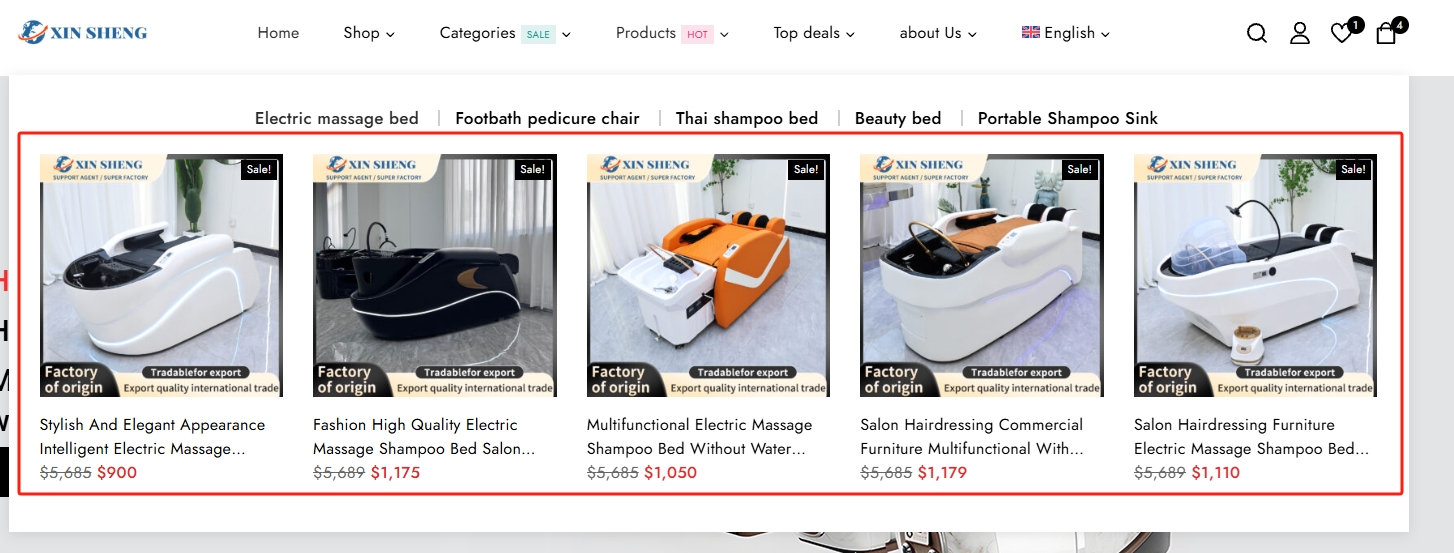Open the shopping bag cart icon
The image size is (1454, 553).
click(x=1386, y=33)
